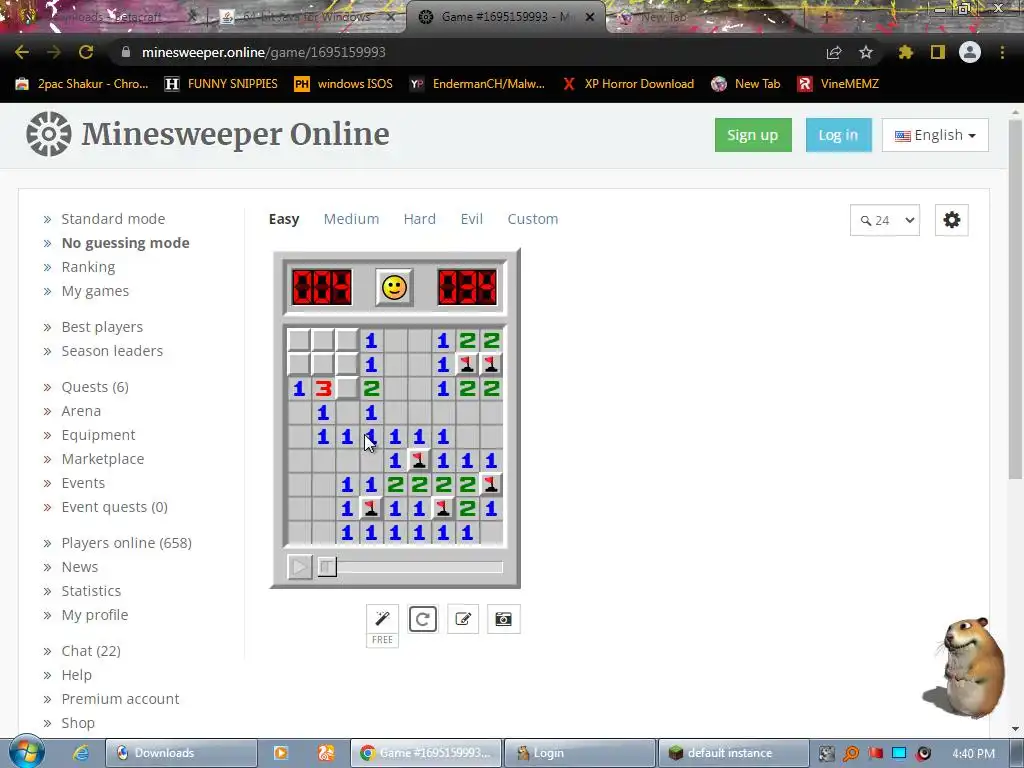Switch to Login taskbar window
This screenshot has width=1024, height=768.
click(x=579, y=753)
